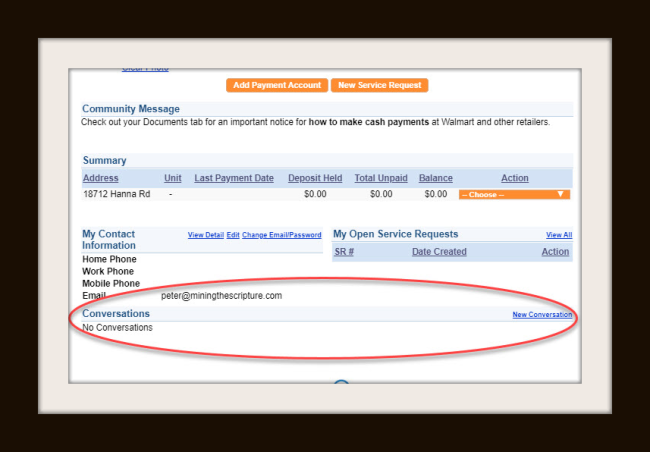Screen dimensions: 650x452
Task: Click the Work Phone label
Action: click(108, 271)
